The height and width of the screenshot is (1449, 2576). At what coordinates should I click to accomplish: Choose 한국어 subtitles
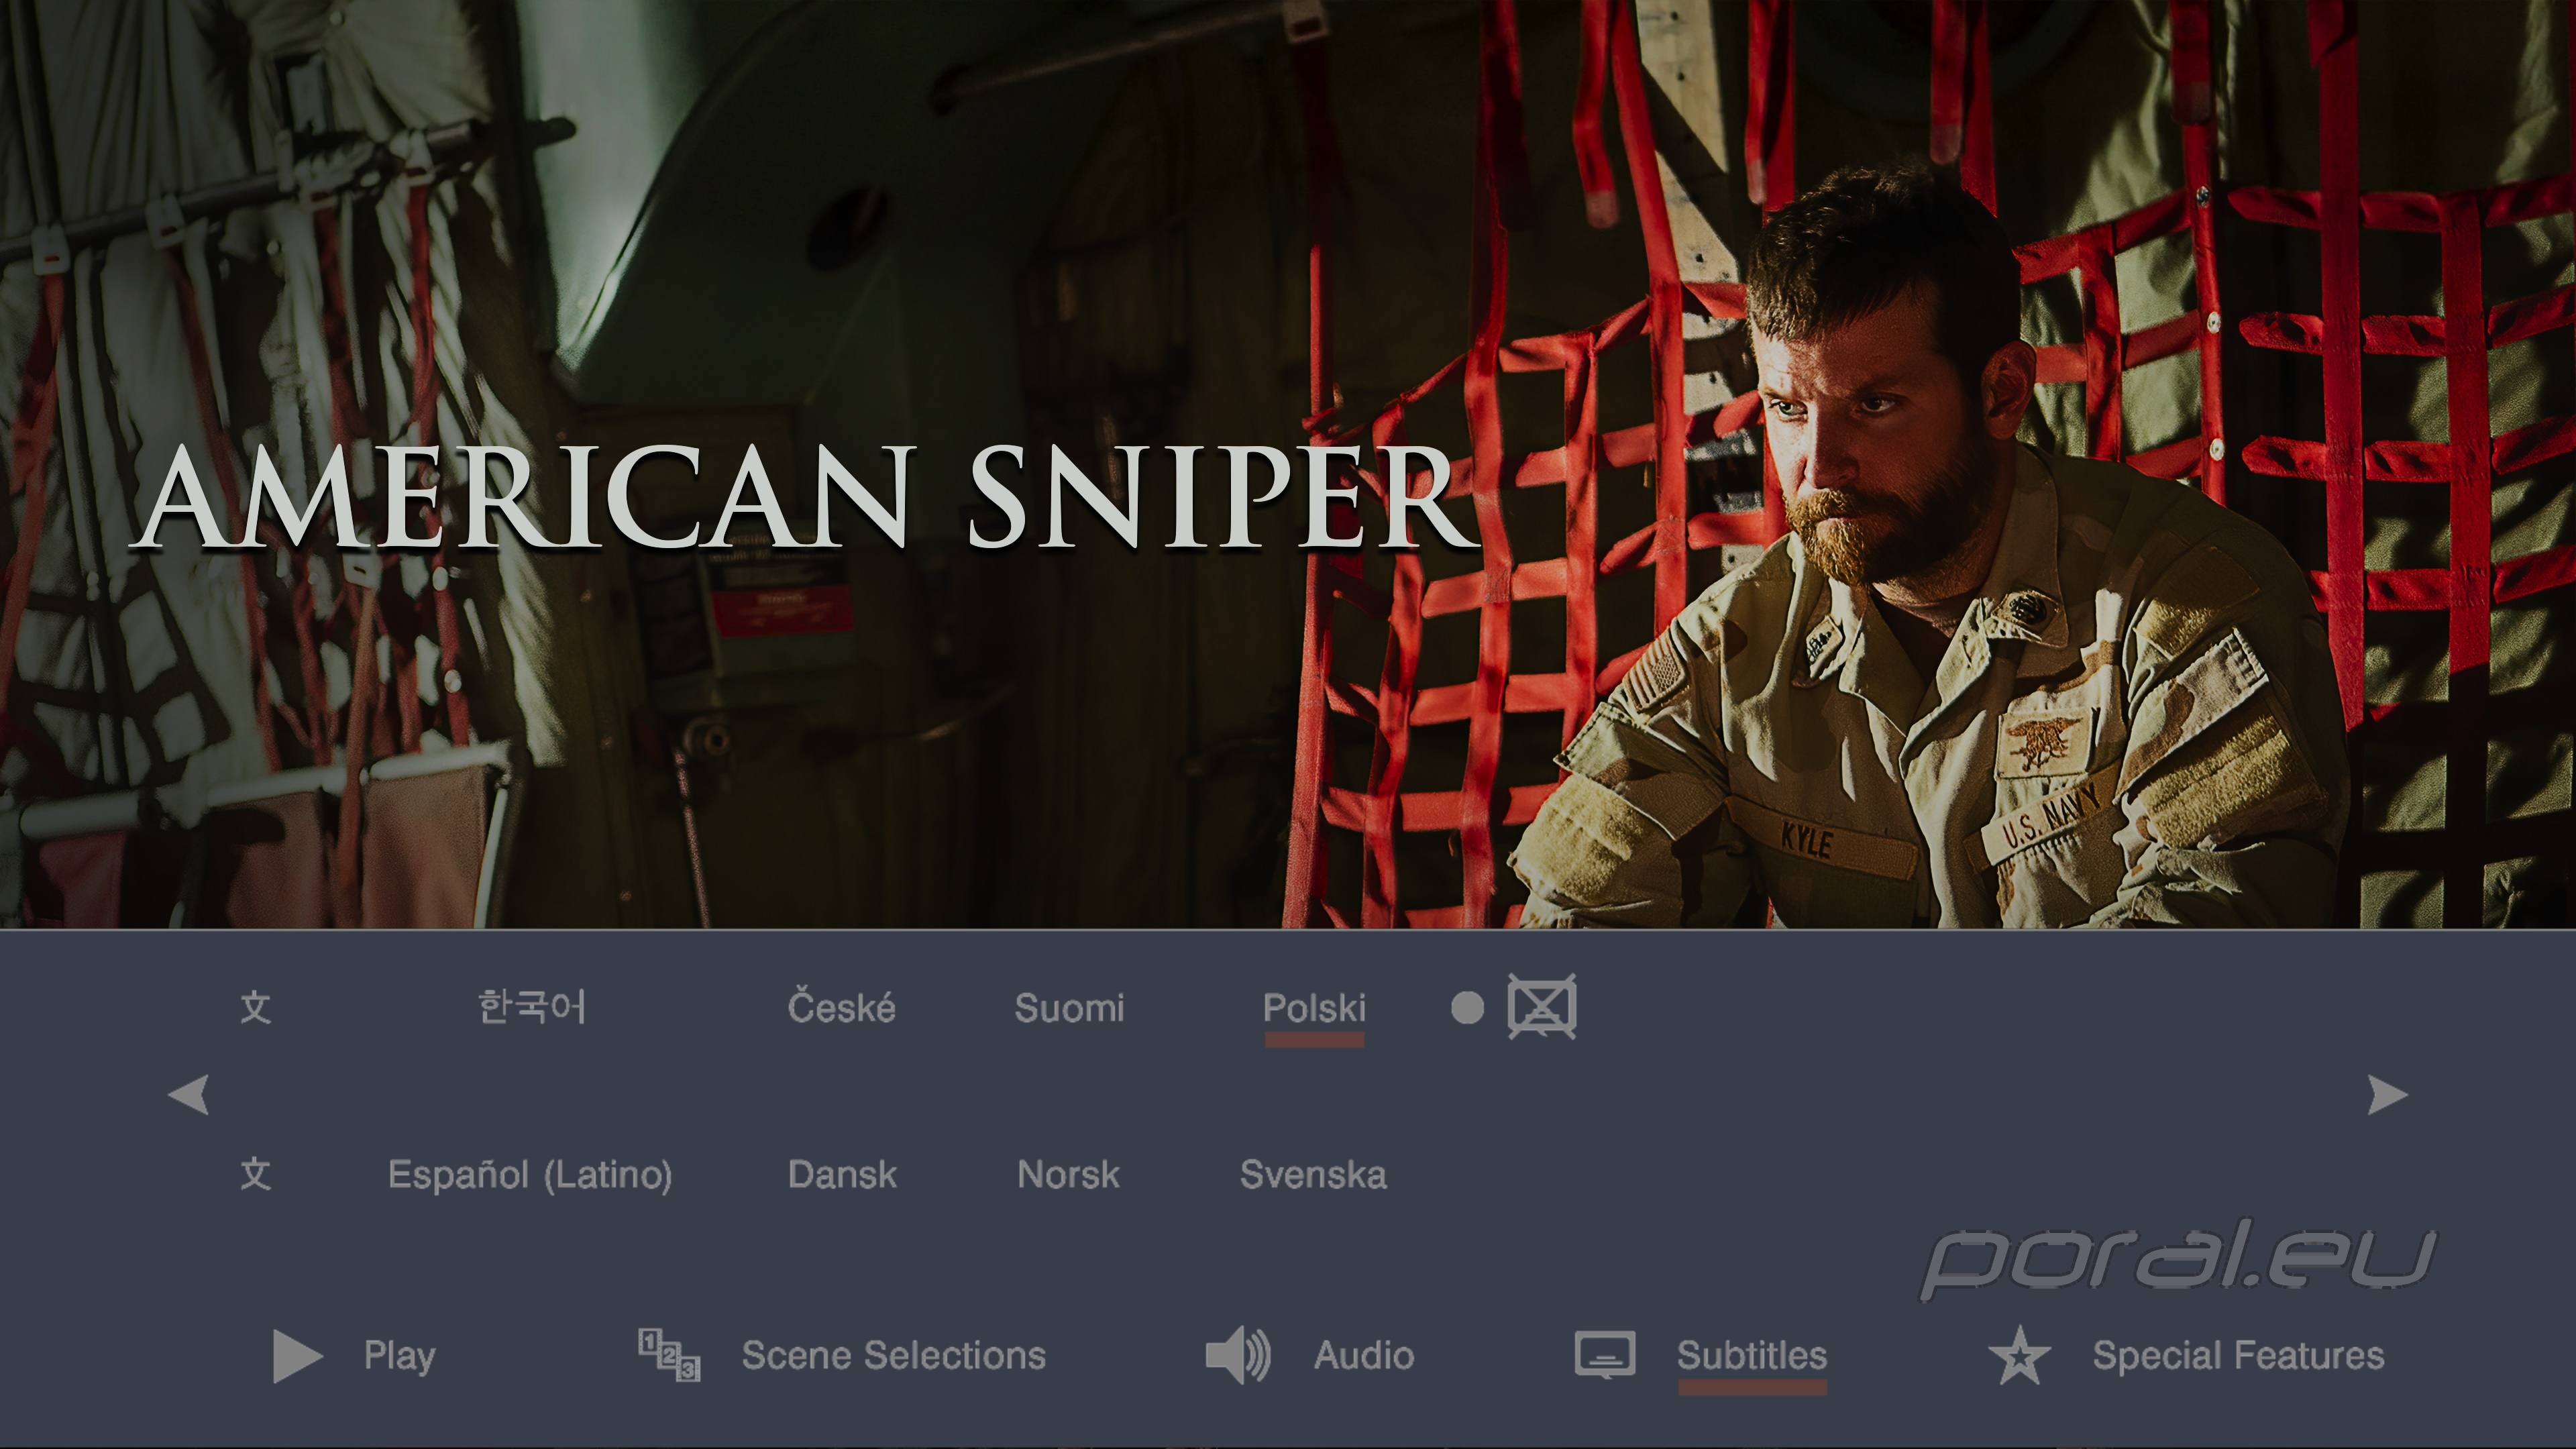(532, 1007)
